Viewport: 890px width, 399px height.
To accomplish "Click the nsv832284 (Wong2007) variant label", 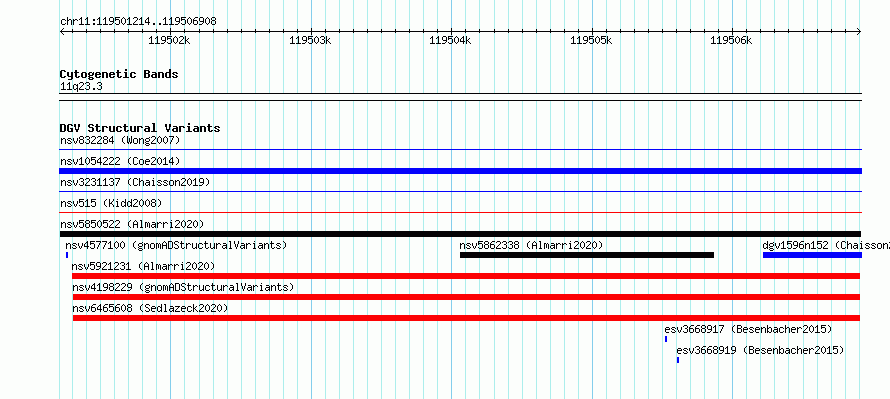I will click(x=120, y=140).
